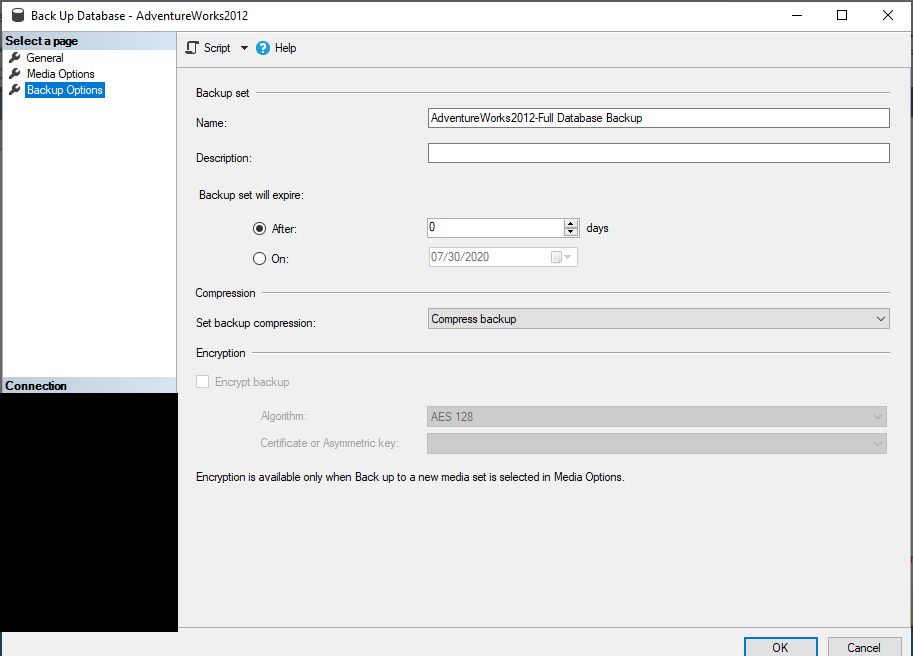Screen dimensions: 913x656
Task: Click the encryption availability note text
Action: point(410,477)
